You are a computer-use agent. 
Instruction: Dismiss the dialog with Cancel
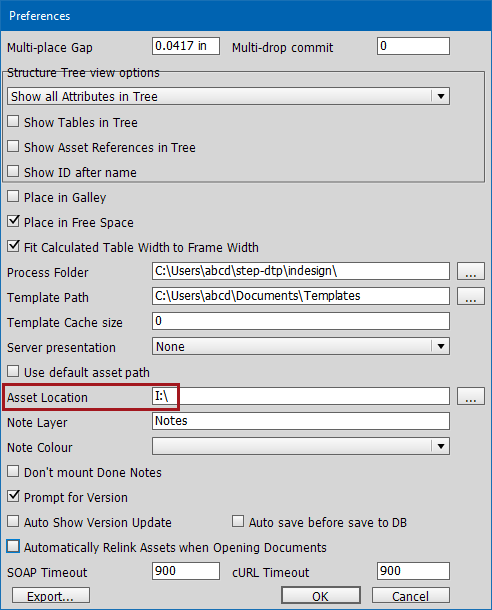pyautogui.click(x=411, y=596)
